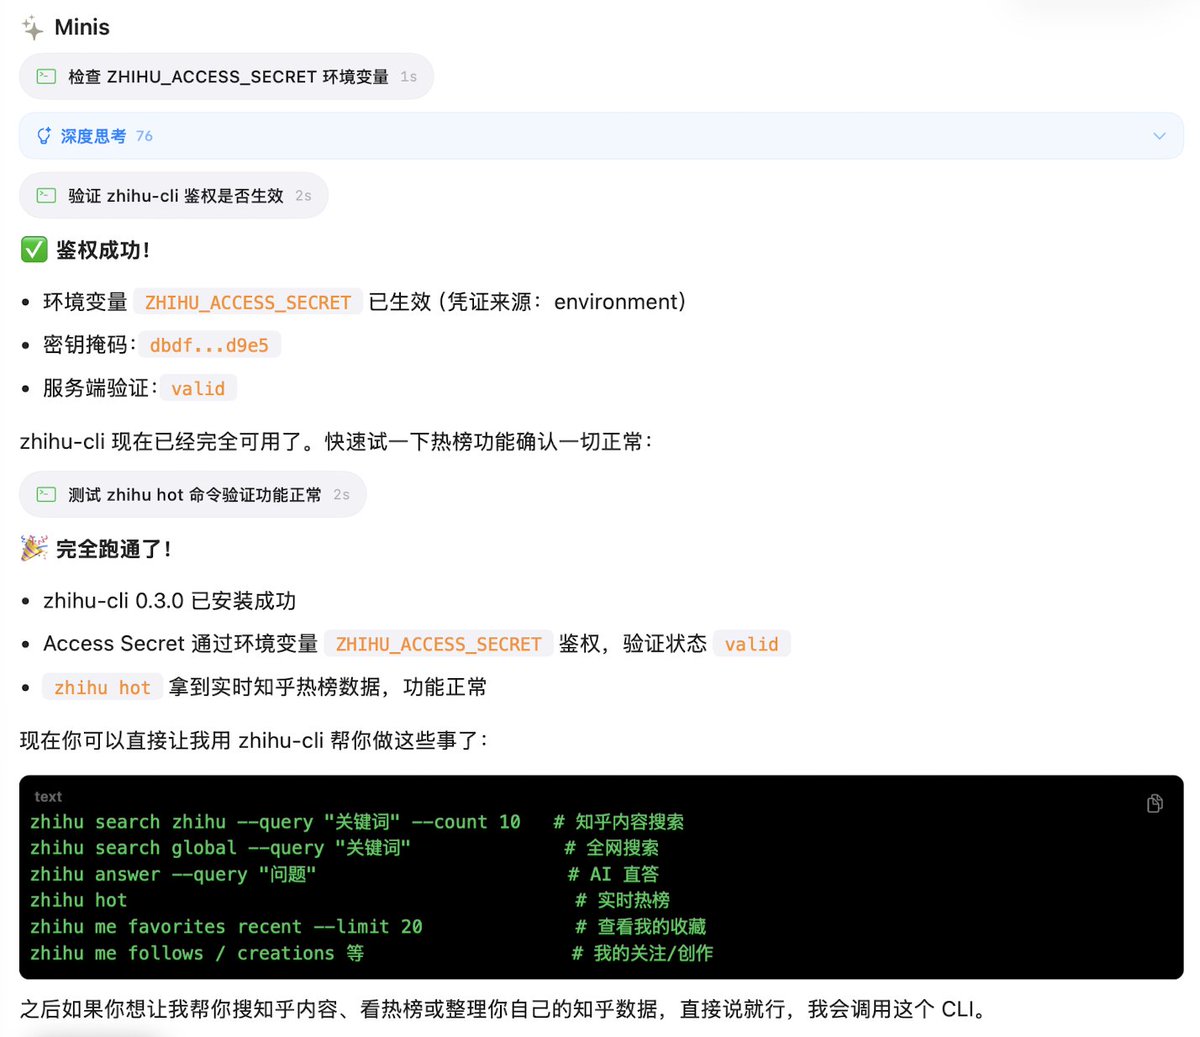Image resolution: width=1200 pixels, height=1037 pixels.
Task: Click the 深度思考 label
Action: 93,136
